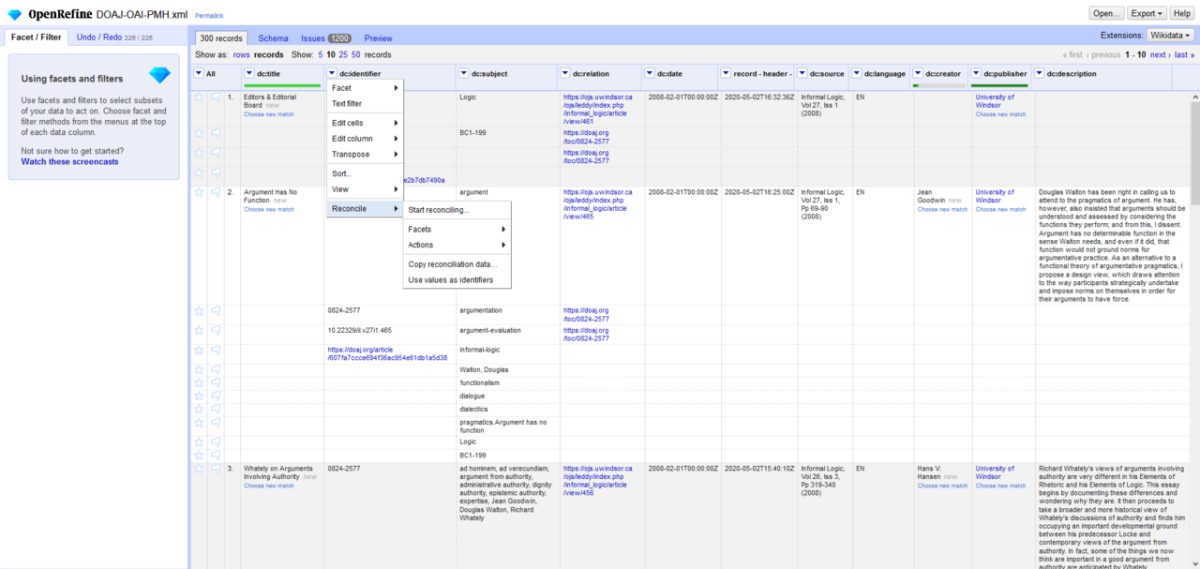
Task: Click the Help button
Action: pos(1181,14)
